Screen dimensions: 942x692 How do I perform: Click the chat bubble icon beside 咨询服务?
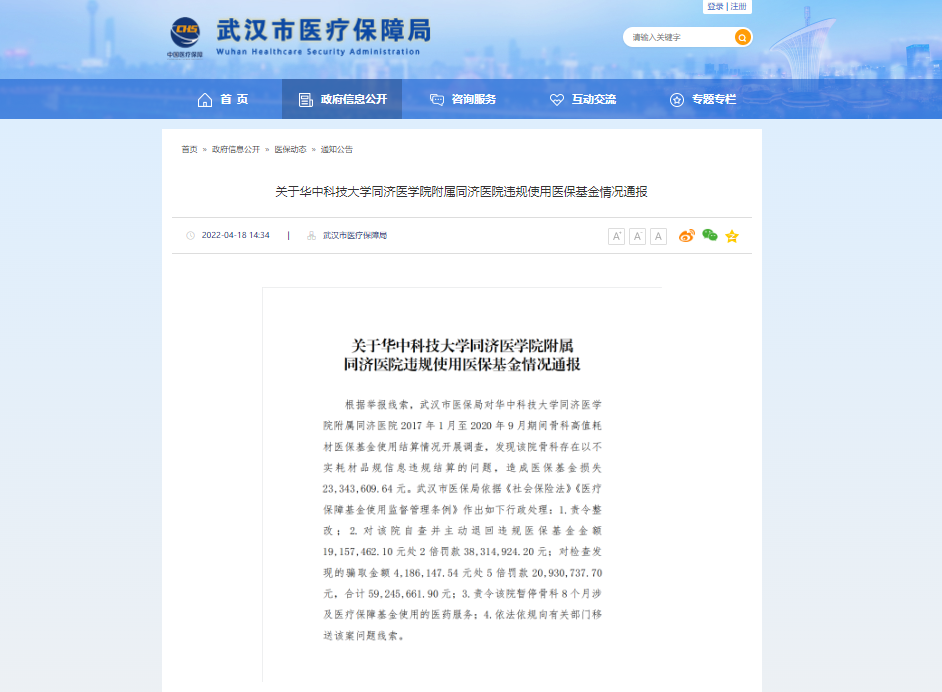point(436,98)
